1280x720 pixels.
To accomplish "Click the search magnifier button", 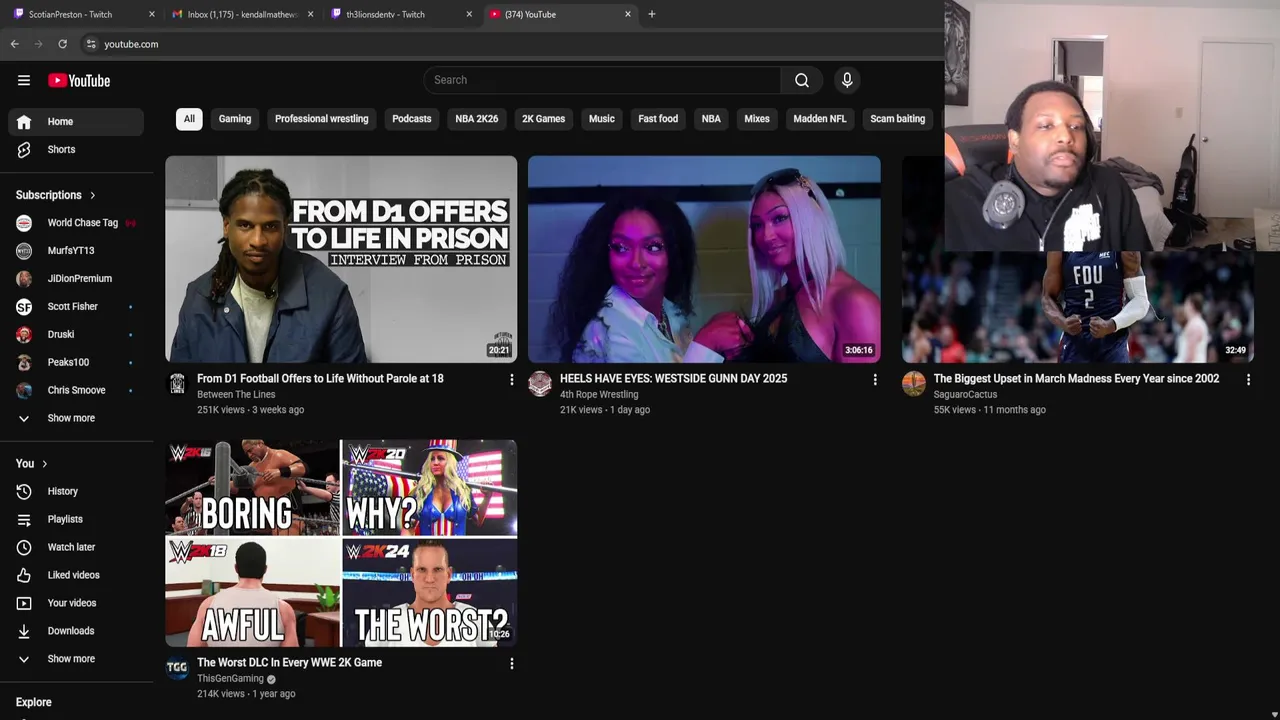I will (802, 80).
